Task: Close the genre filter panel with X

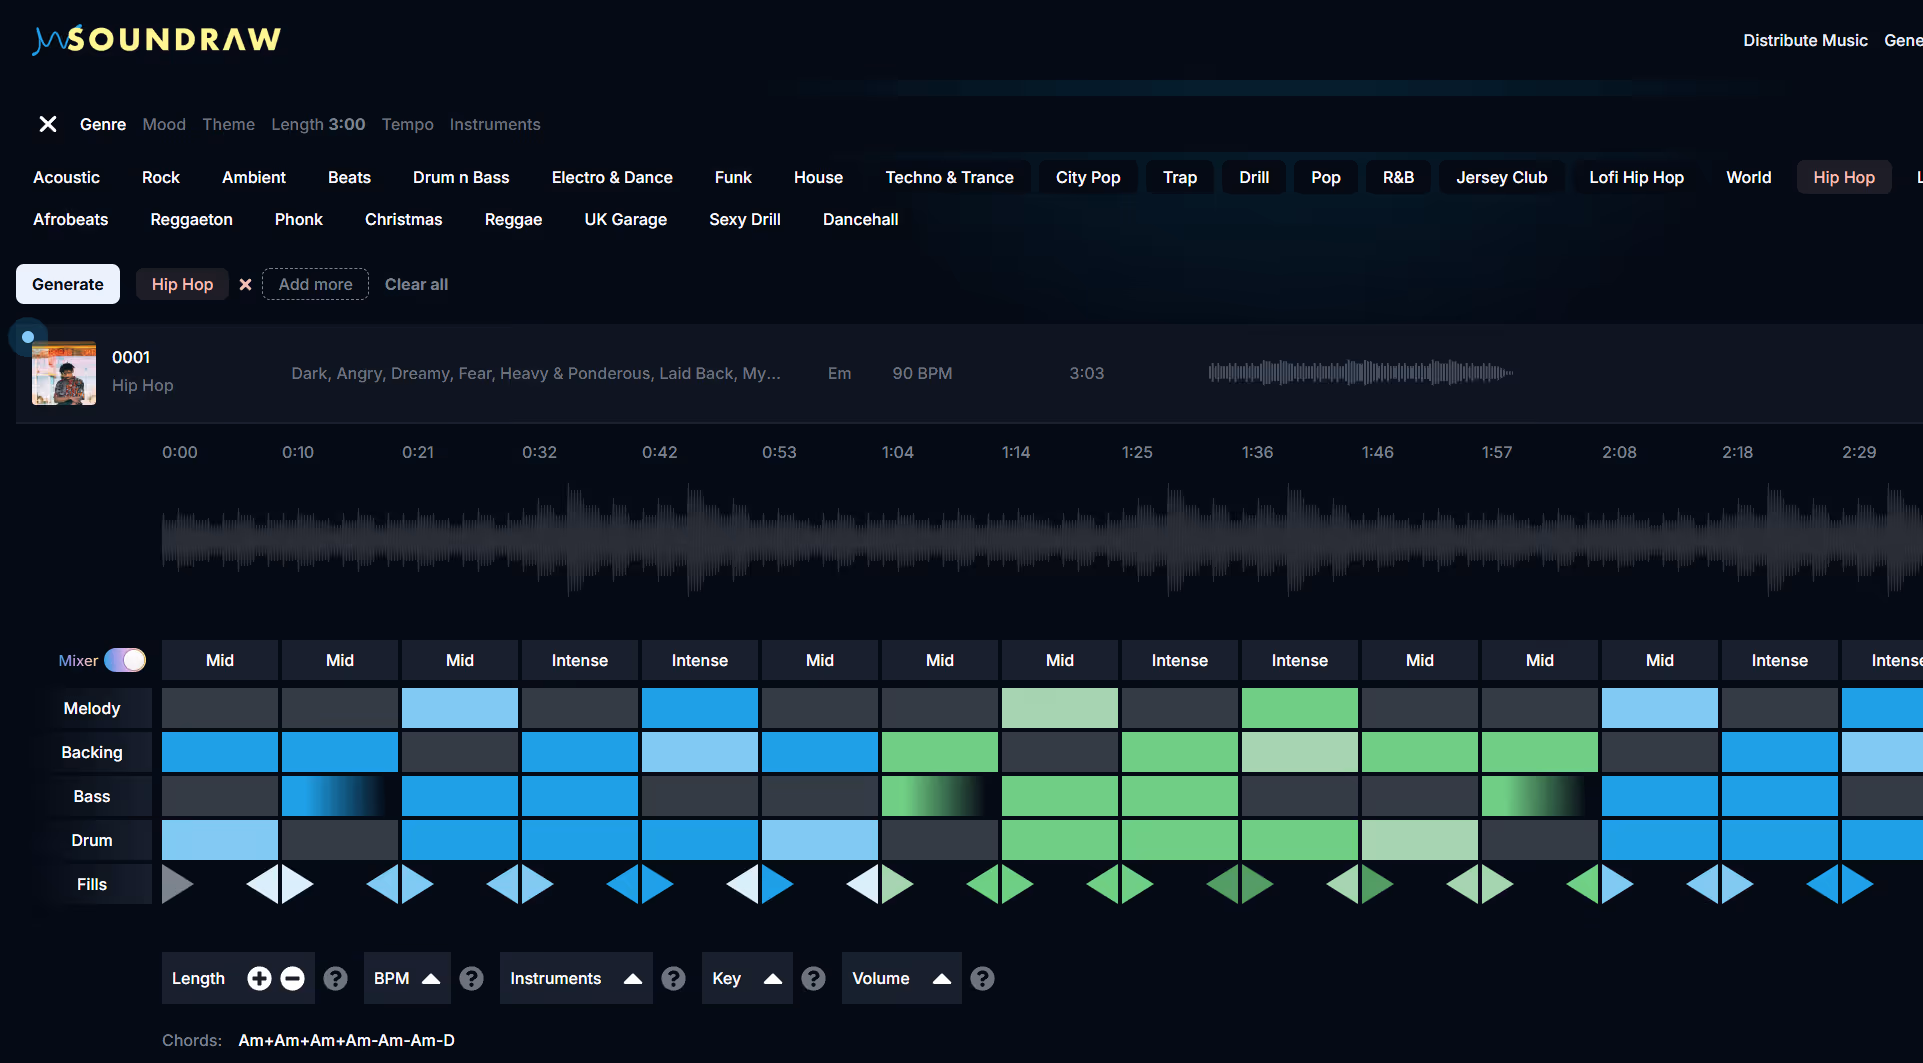Action: click(47, 124)
